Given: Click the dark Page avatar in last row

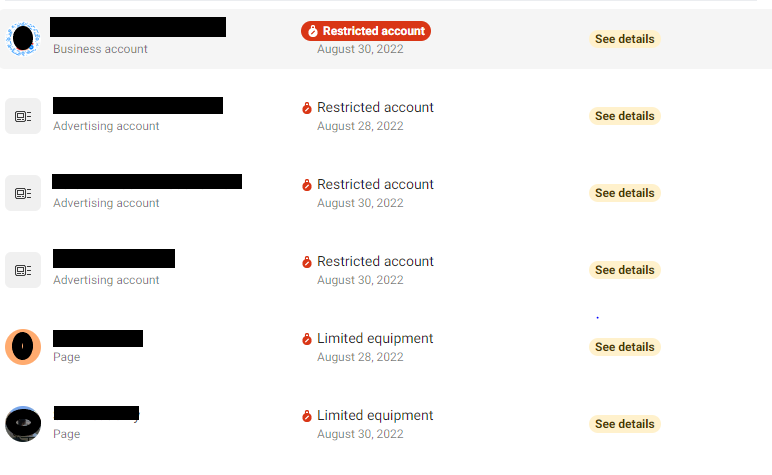Looking at the screenshot, I should point(23,424).
